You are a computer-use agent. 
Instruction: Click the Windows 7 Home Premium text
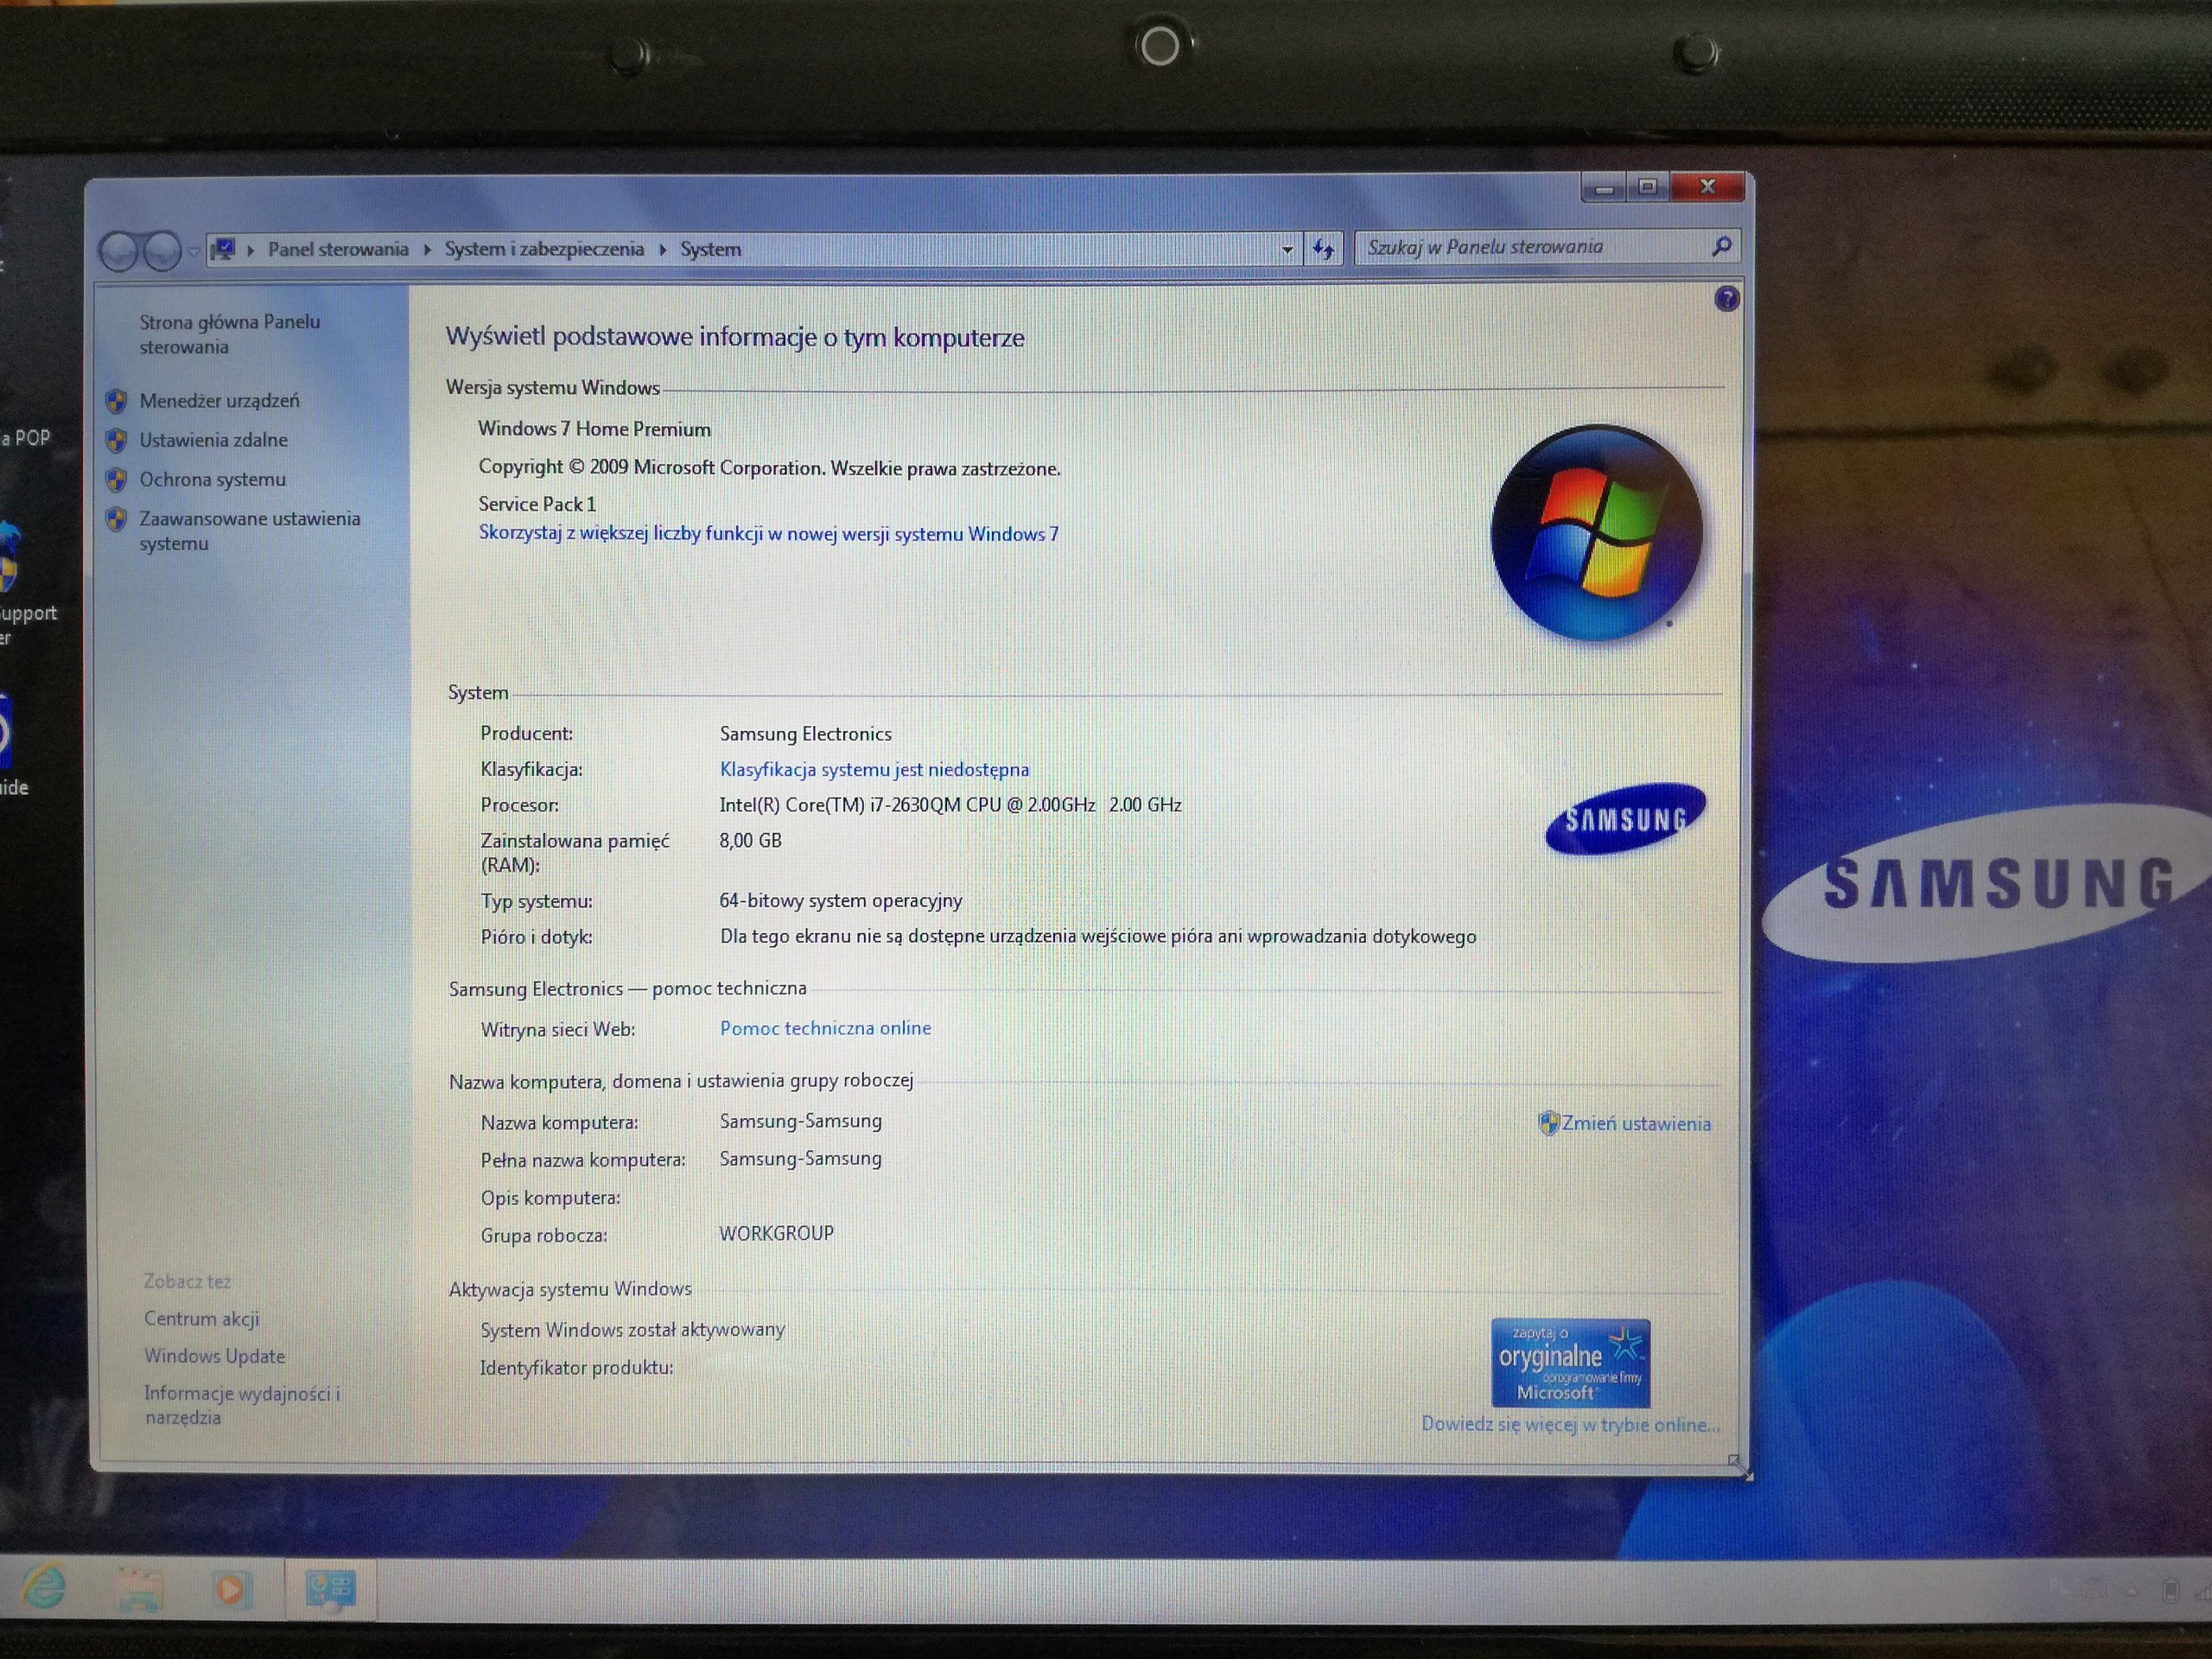pyautogui.click(x=594, y=429)
